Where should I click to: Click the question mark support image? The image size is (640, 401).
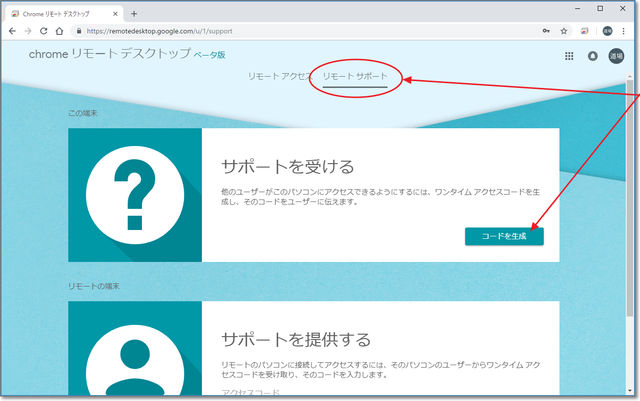[x=135, y=195]
